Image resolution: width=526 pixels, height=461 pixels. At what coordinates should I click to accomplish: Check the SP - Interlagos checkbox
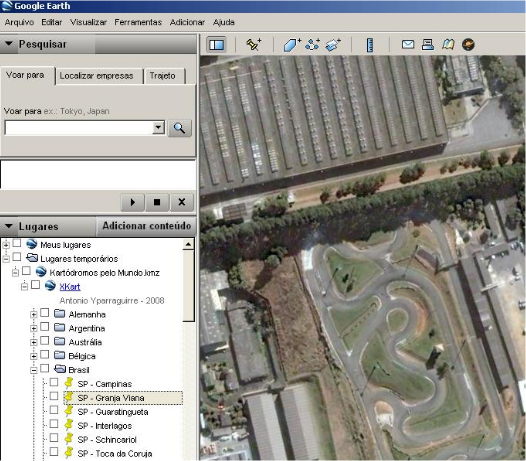click(x=54, y=424)
